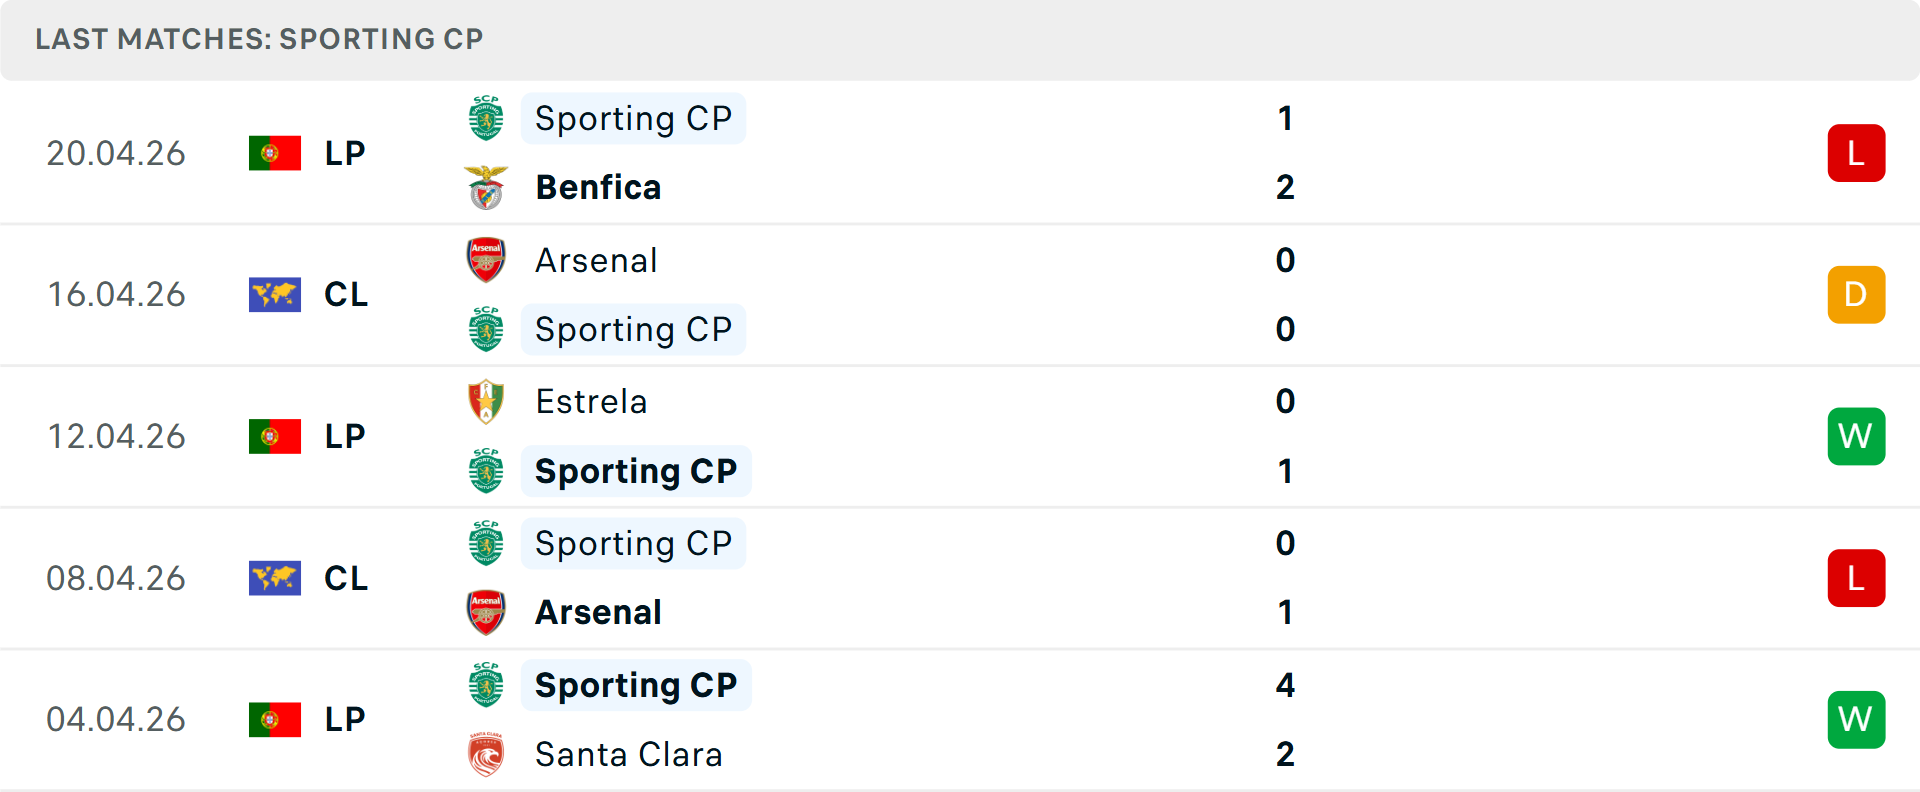Viewport: 1920px width, 792px height.
Task: Click Portugal flag icon for 20.04.26 match
Action: 275,153
